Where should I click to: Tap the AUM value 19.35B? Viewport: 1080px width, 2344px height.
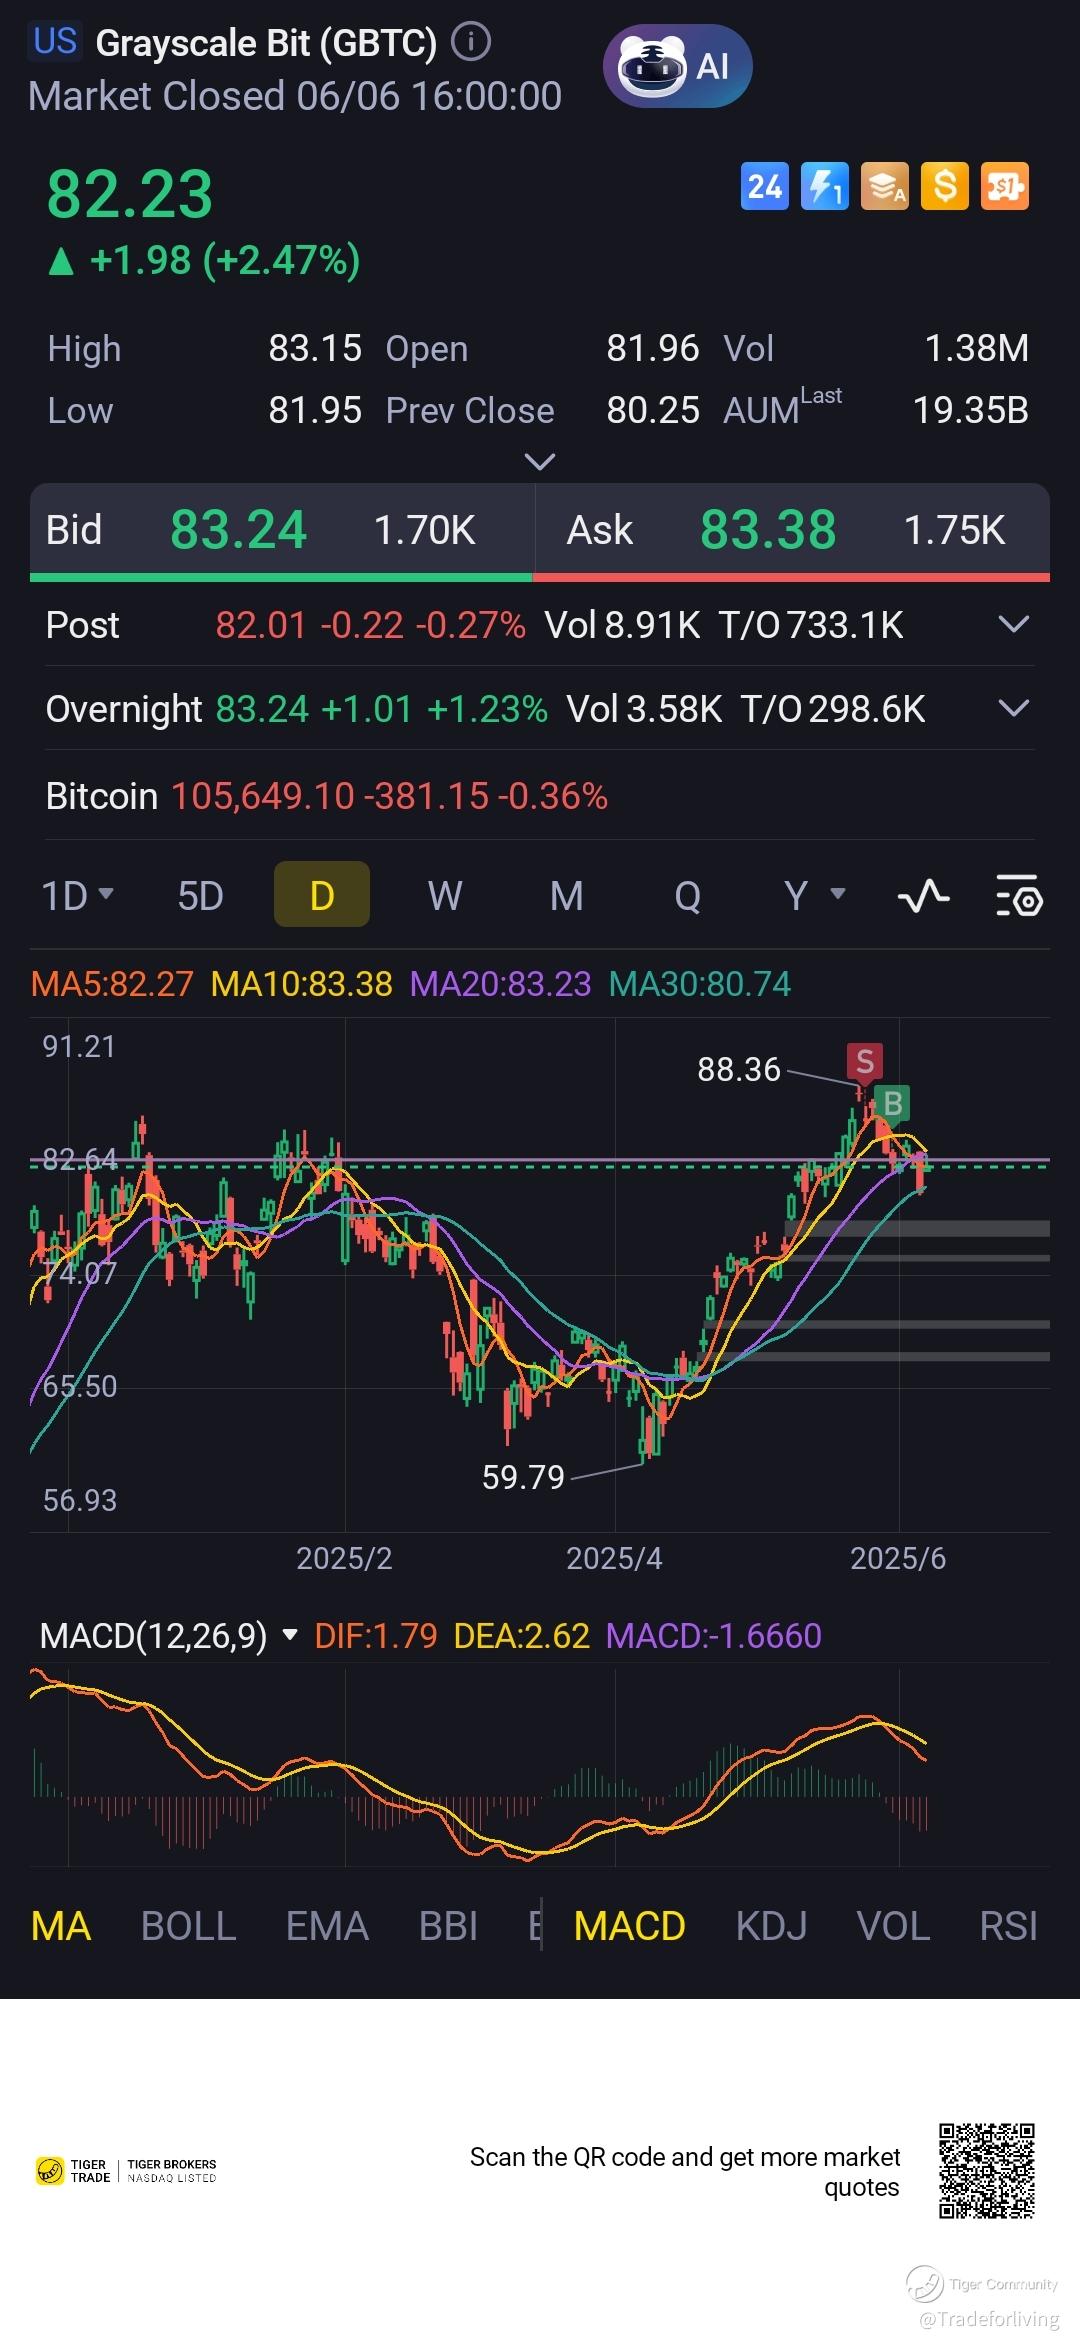tap(971, 410)
